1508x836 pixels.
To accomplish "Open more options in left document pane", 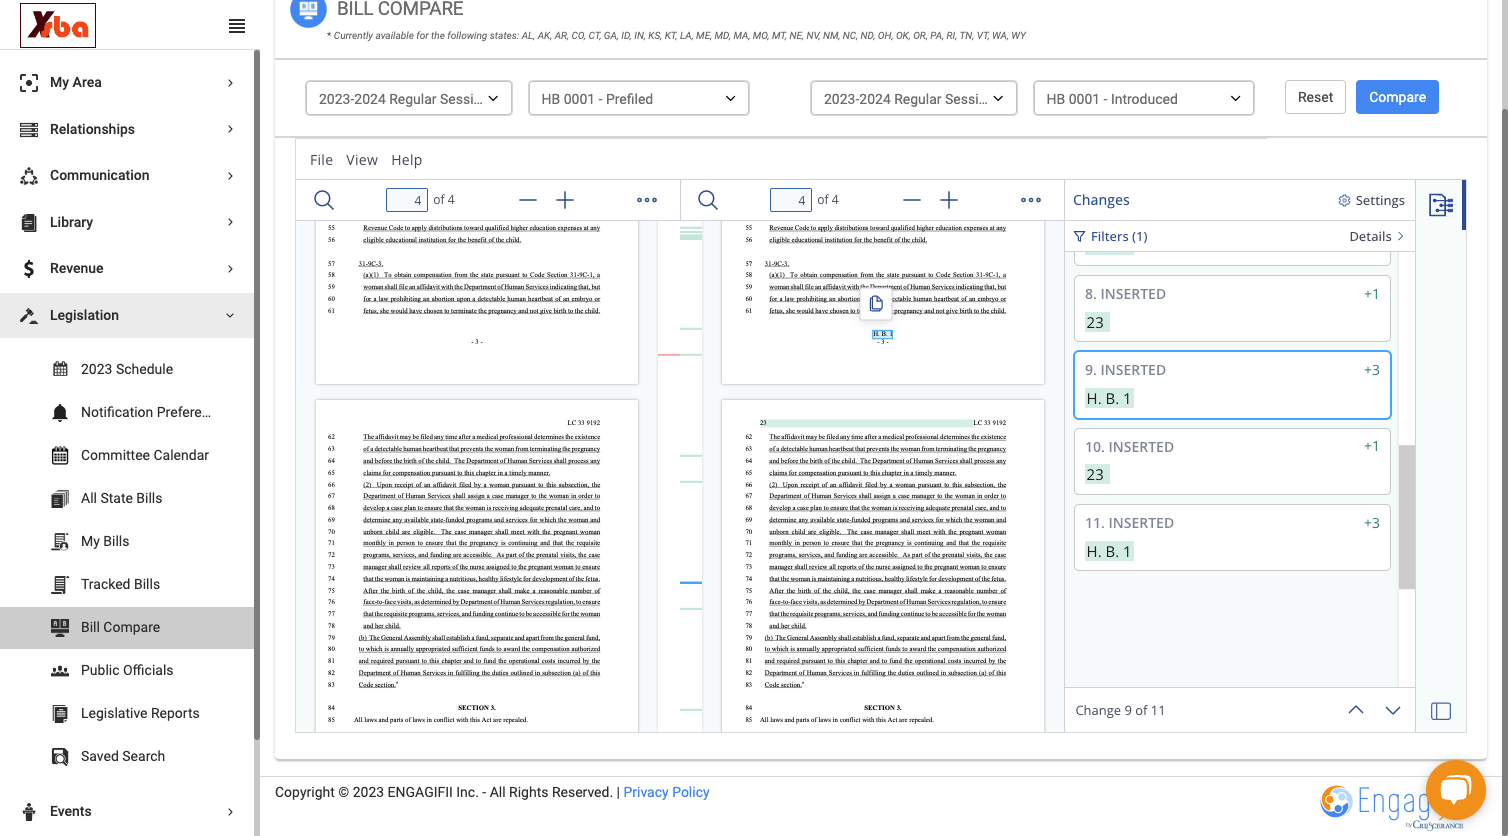I will pos(647,200).
